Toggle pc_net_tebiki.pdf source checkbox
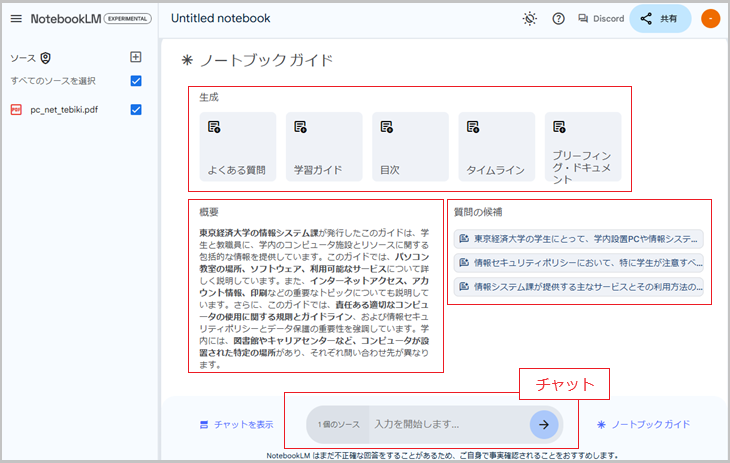The height and width of the screenshot is (463, 730). coord(136,109)
